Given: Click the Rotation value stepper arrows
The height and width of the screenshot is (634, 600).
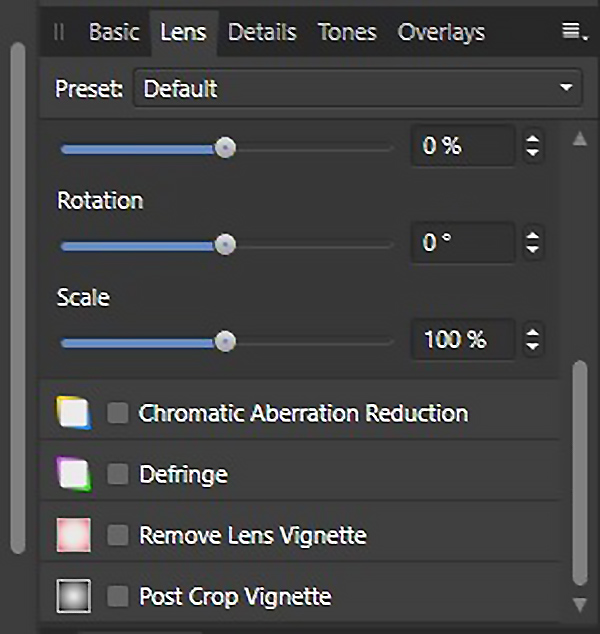Looking at the screenshot, I should 533,243.
